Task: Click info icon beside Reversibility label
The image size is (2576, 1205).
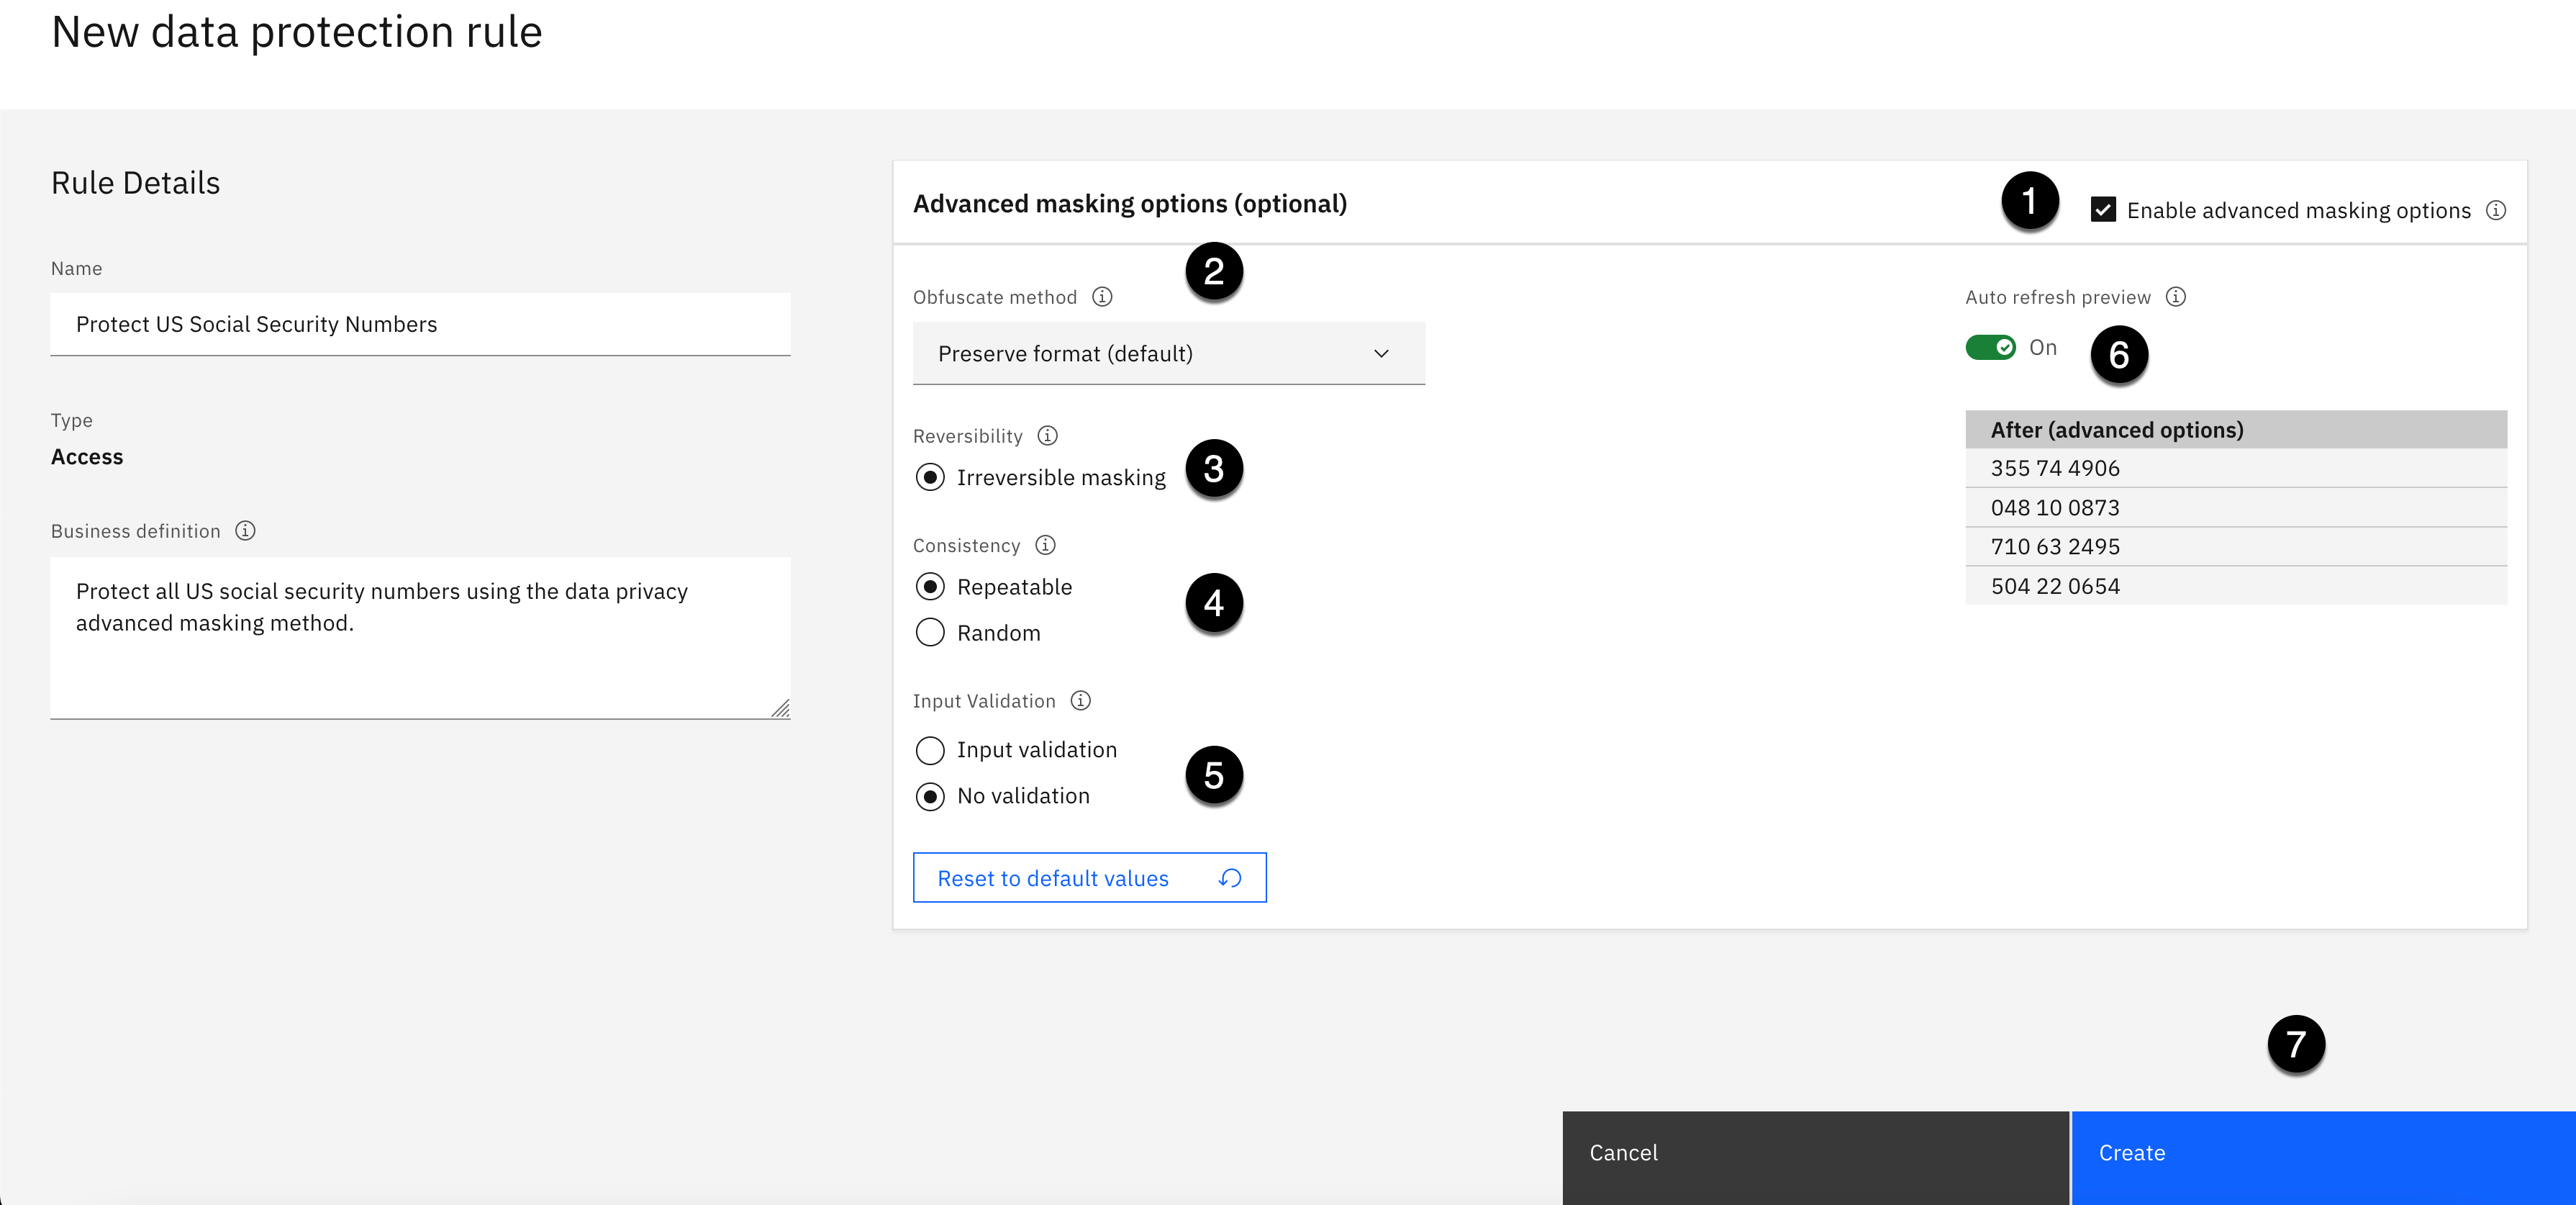Action: coord(1047,436)
